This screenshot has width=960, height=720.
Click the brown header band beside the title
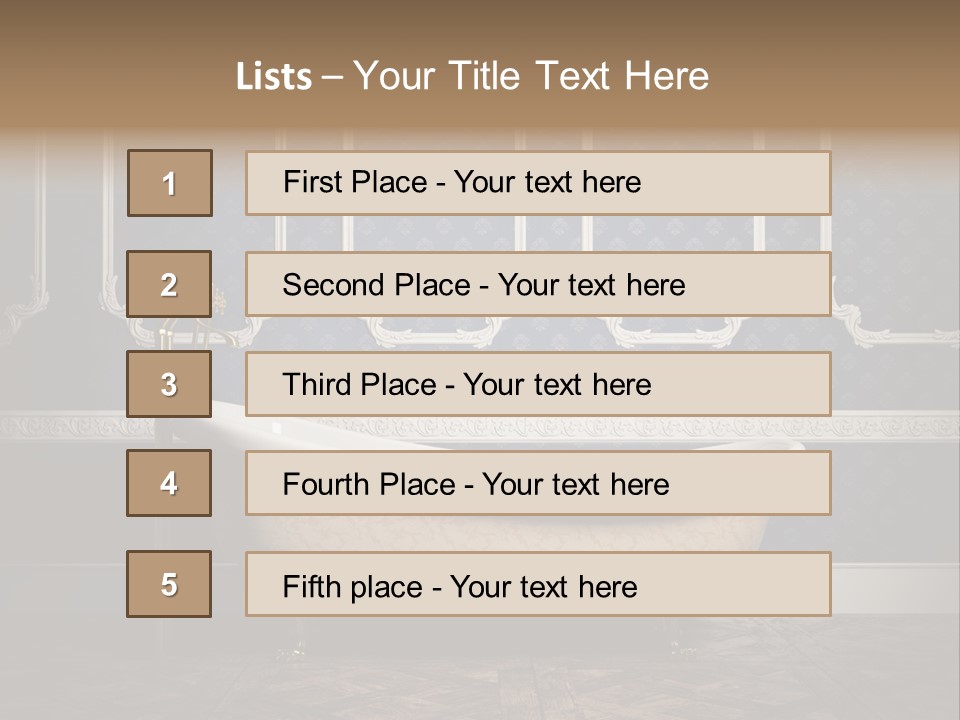click(x=833, y=67)
